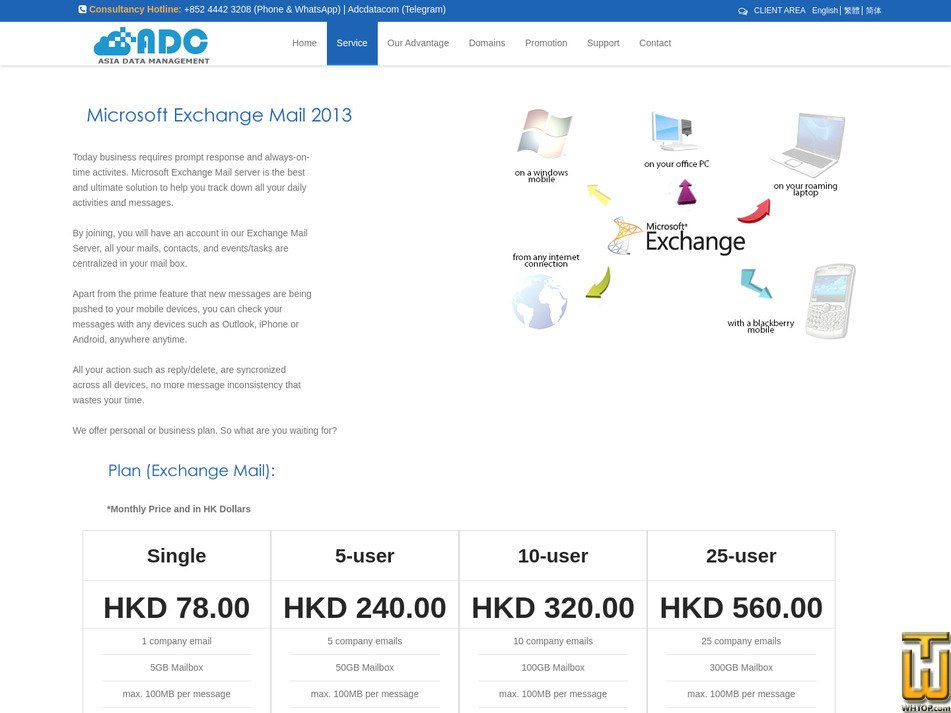951x713 pixels.
Task: Go to the Home menu item
Action: 304,43
